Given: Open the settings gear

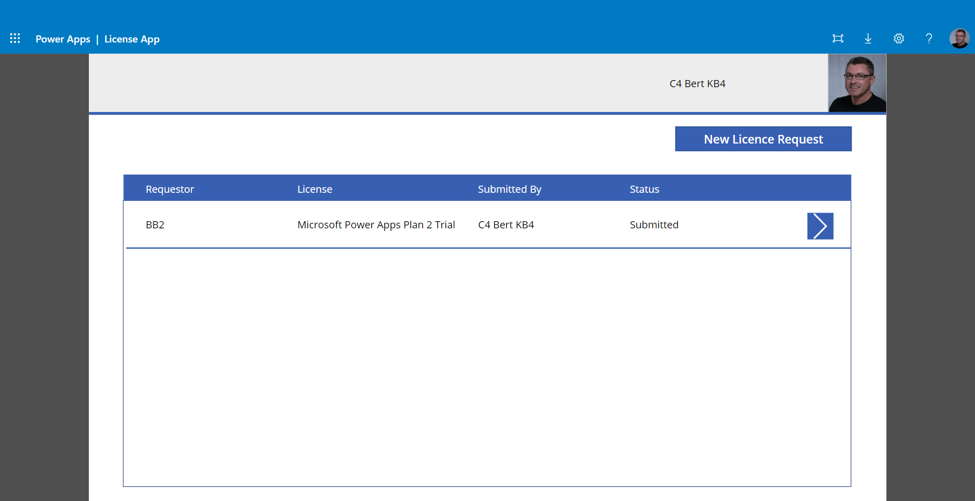Looking at the screenshot, I should (x=898, y=39).
